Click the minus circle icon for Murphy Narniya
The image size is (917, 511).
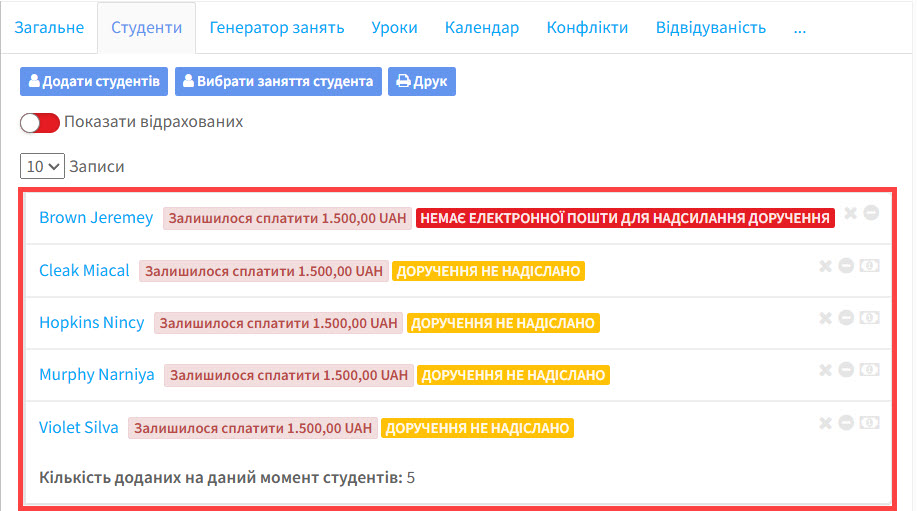coord(846,370)
